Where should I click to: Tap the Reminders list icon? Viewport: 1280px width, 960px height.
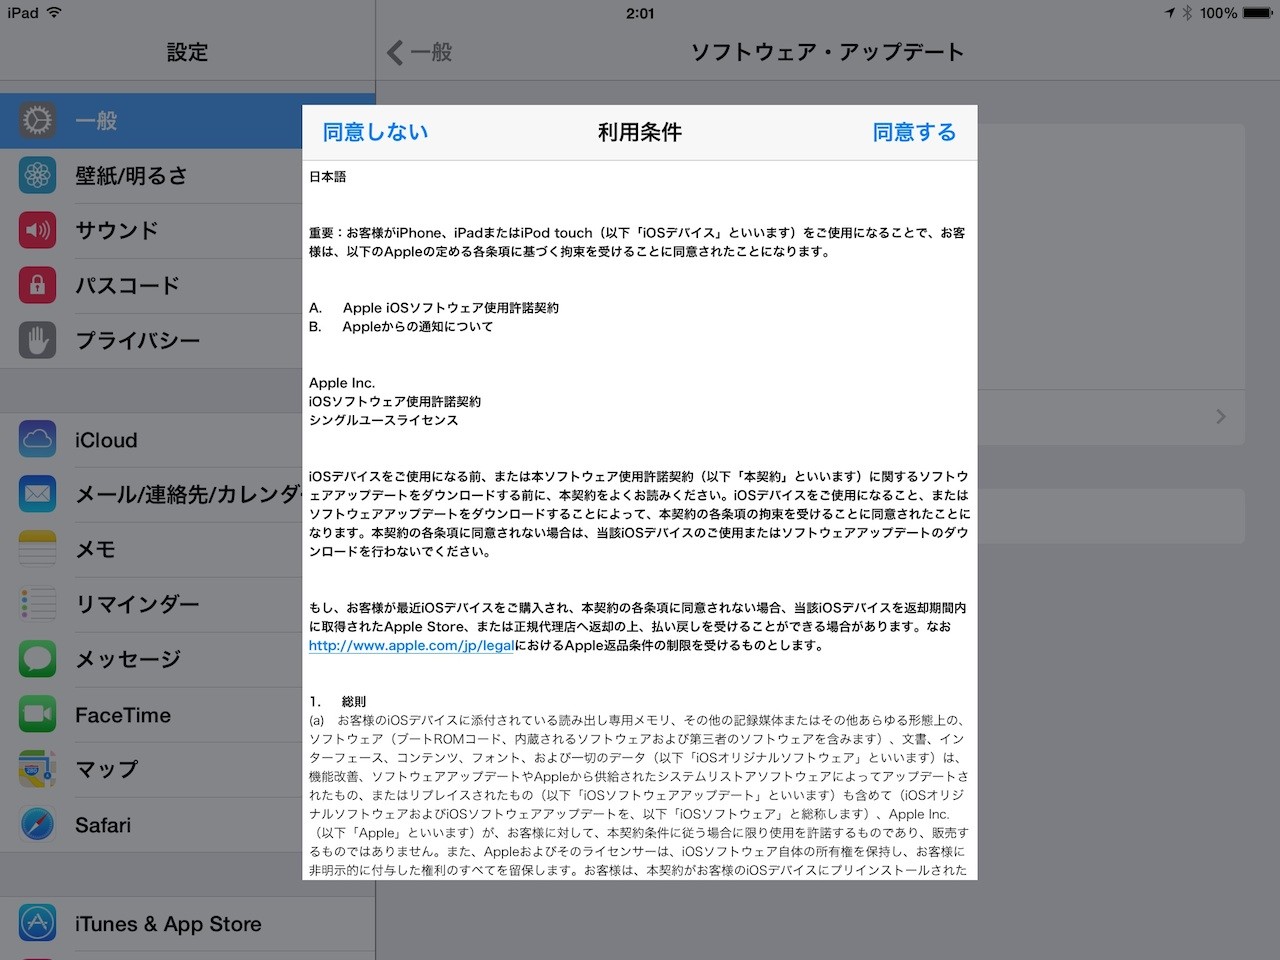click(37, 604)
